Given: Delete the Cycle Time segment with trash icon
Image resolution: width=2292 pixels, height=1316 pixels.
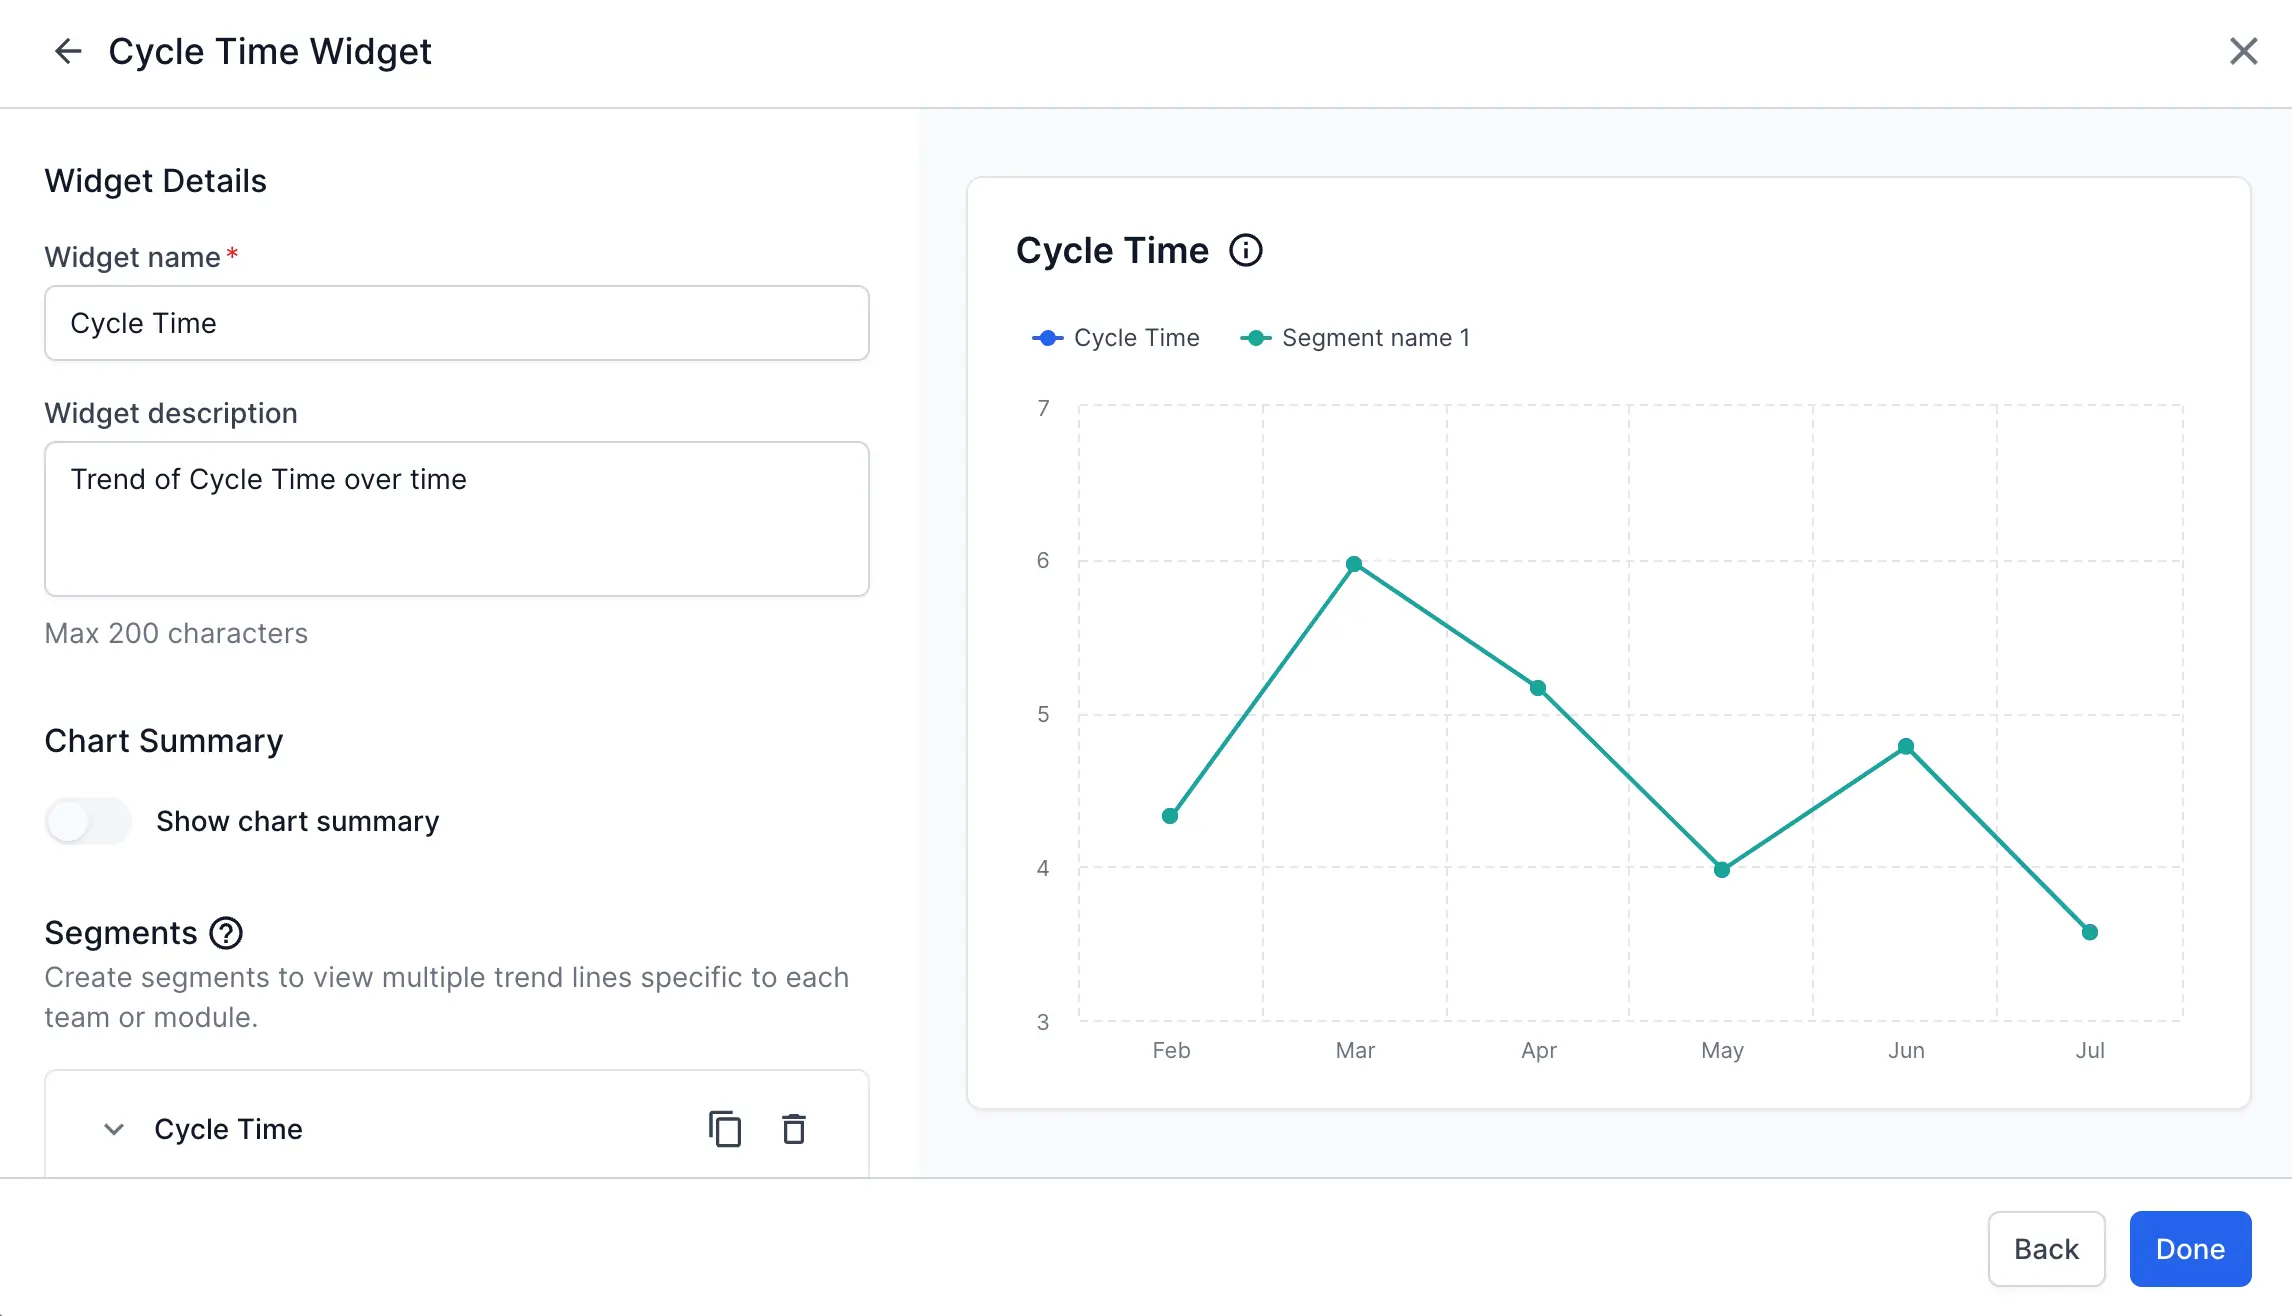Looking at the screenshot, I should pos(794,1129).
